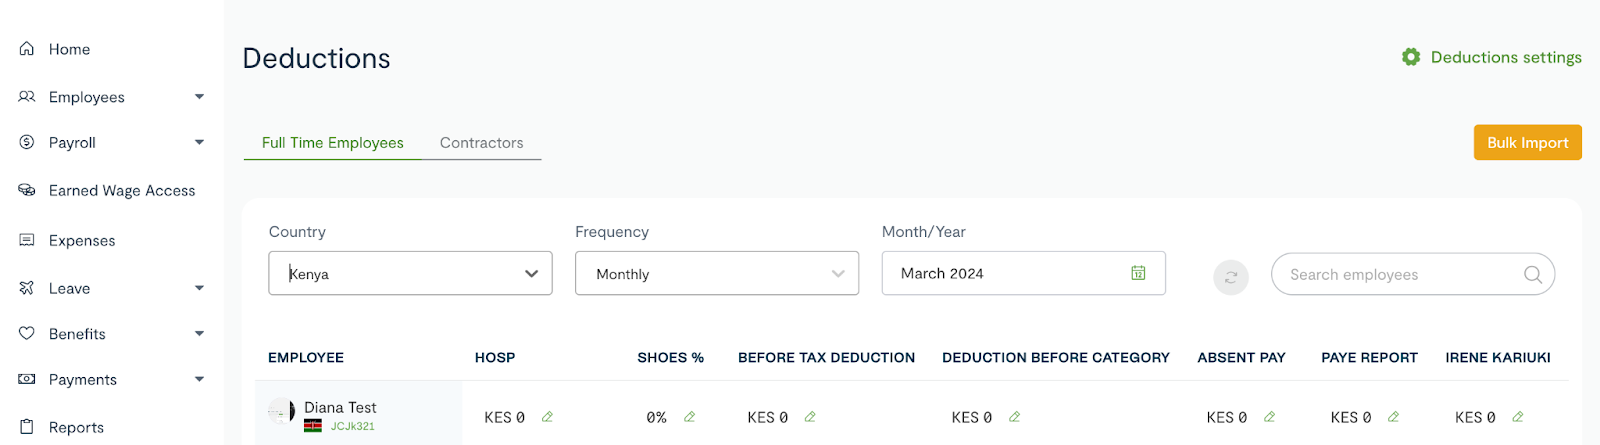
Task: Open the Country dropdown showing Kenya
Action: coord(410,273)
